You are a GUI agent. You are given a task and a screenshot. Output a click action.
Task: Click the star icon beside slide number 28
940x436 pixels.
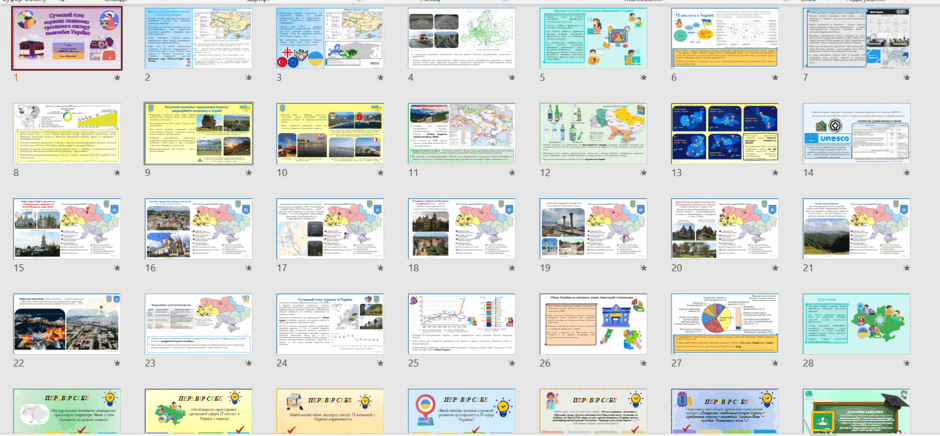906,363
